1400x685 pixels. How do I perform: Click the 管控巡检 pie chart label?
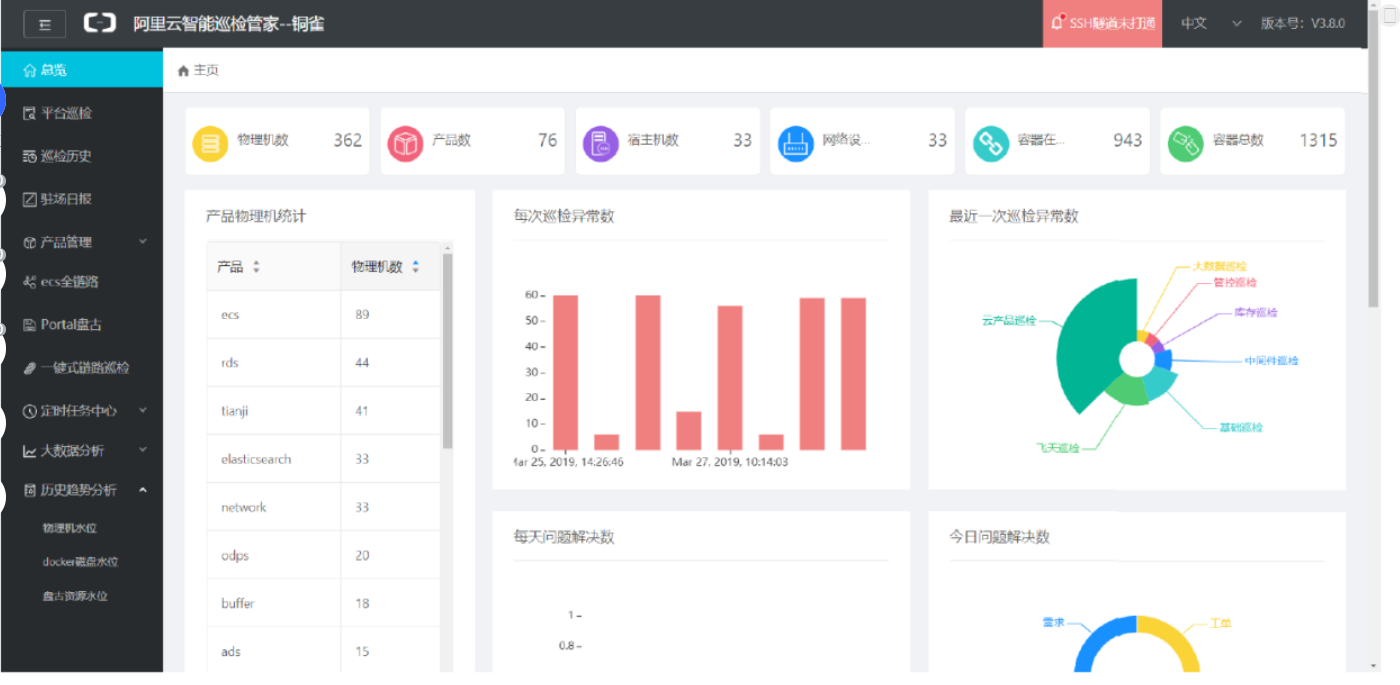coord(1235,282)
